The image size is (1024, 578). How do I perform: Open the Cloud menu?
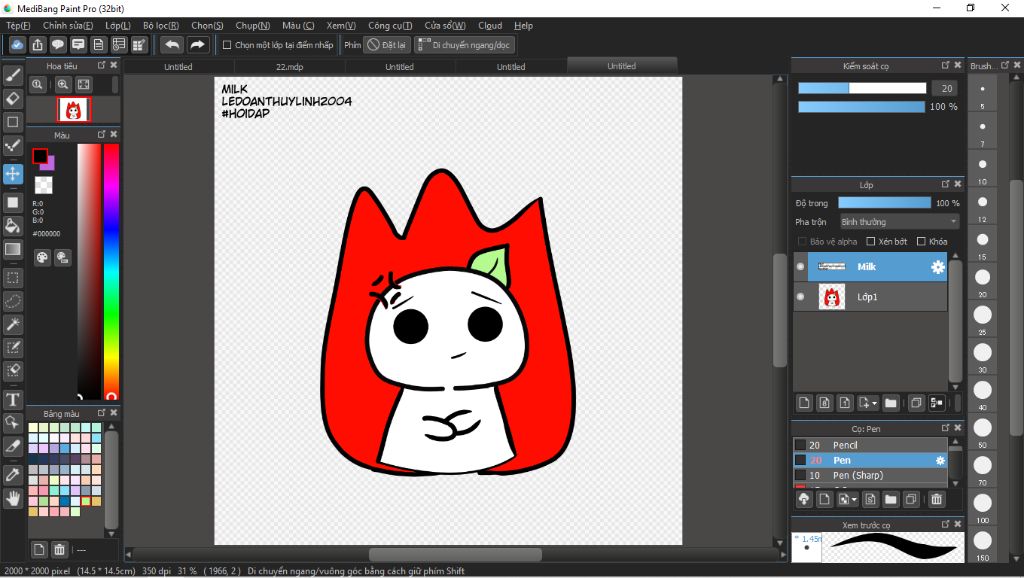(x=490, y=25)
